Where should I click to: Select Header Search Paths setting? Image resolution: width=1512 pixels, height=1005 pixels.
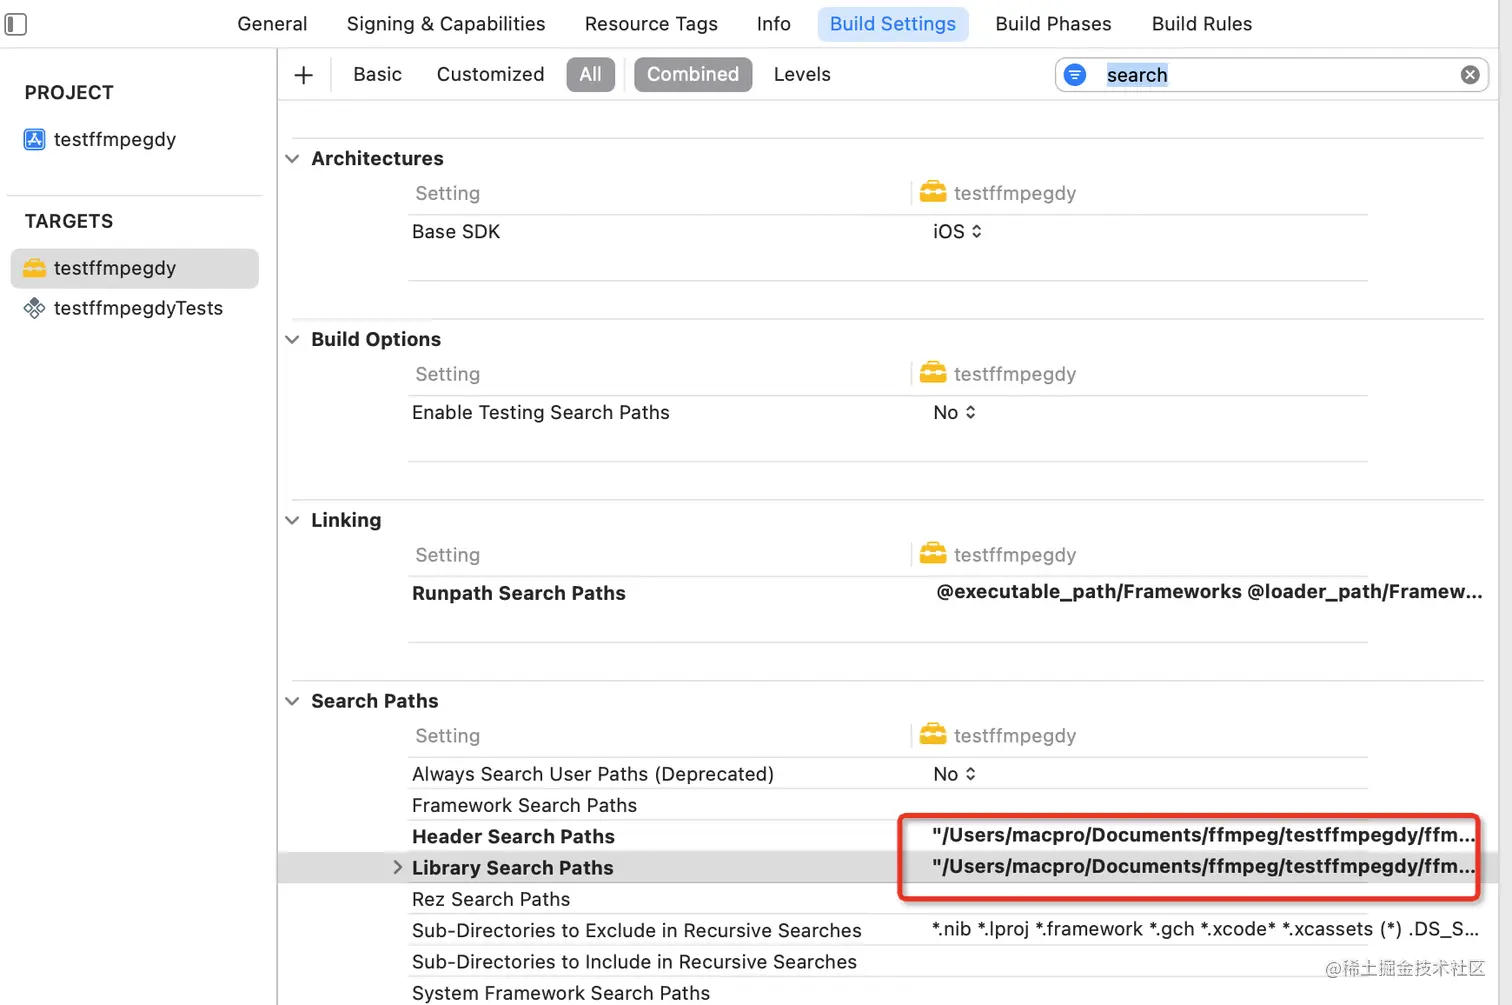[513, 836]
